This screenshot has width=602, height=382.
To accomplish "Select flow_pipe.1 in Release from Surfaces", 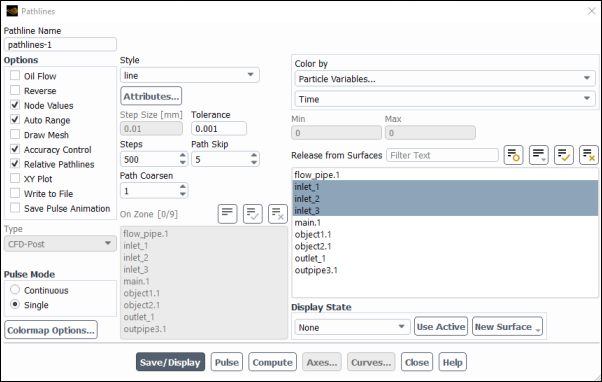I will pos(445,175).
